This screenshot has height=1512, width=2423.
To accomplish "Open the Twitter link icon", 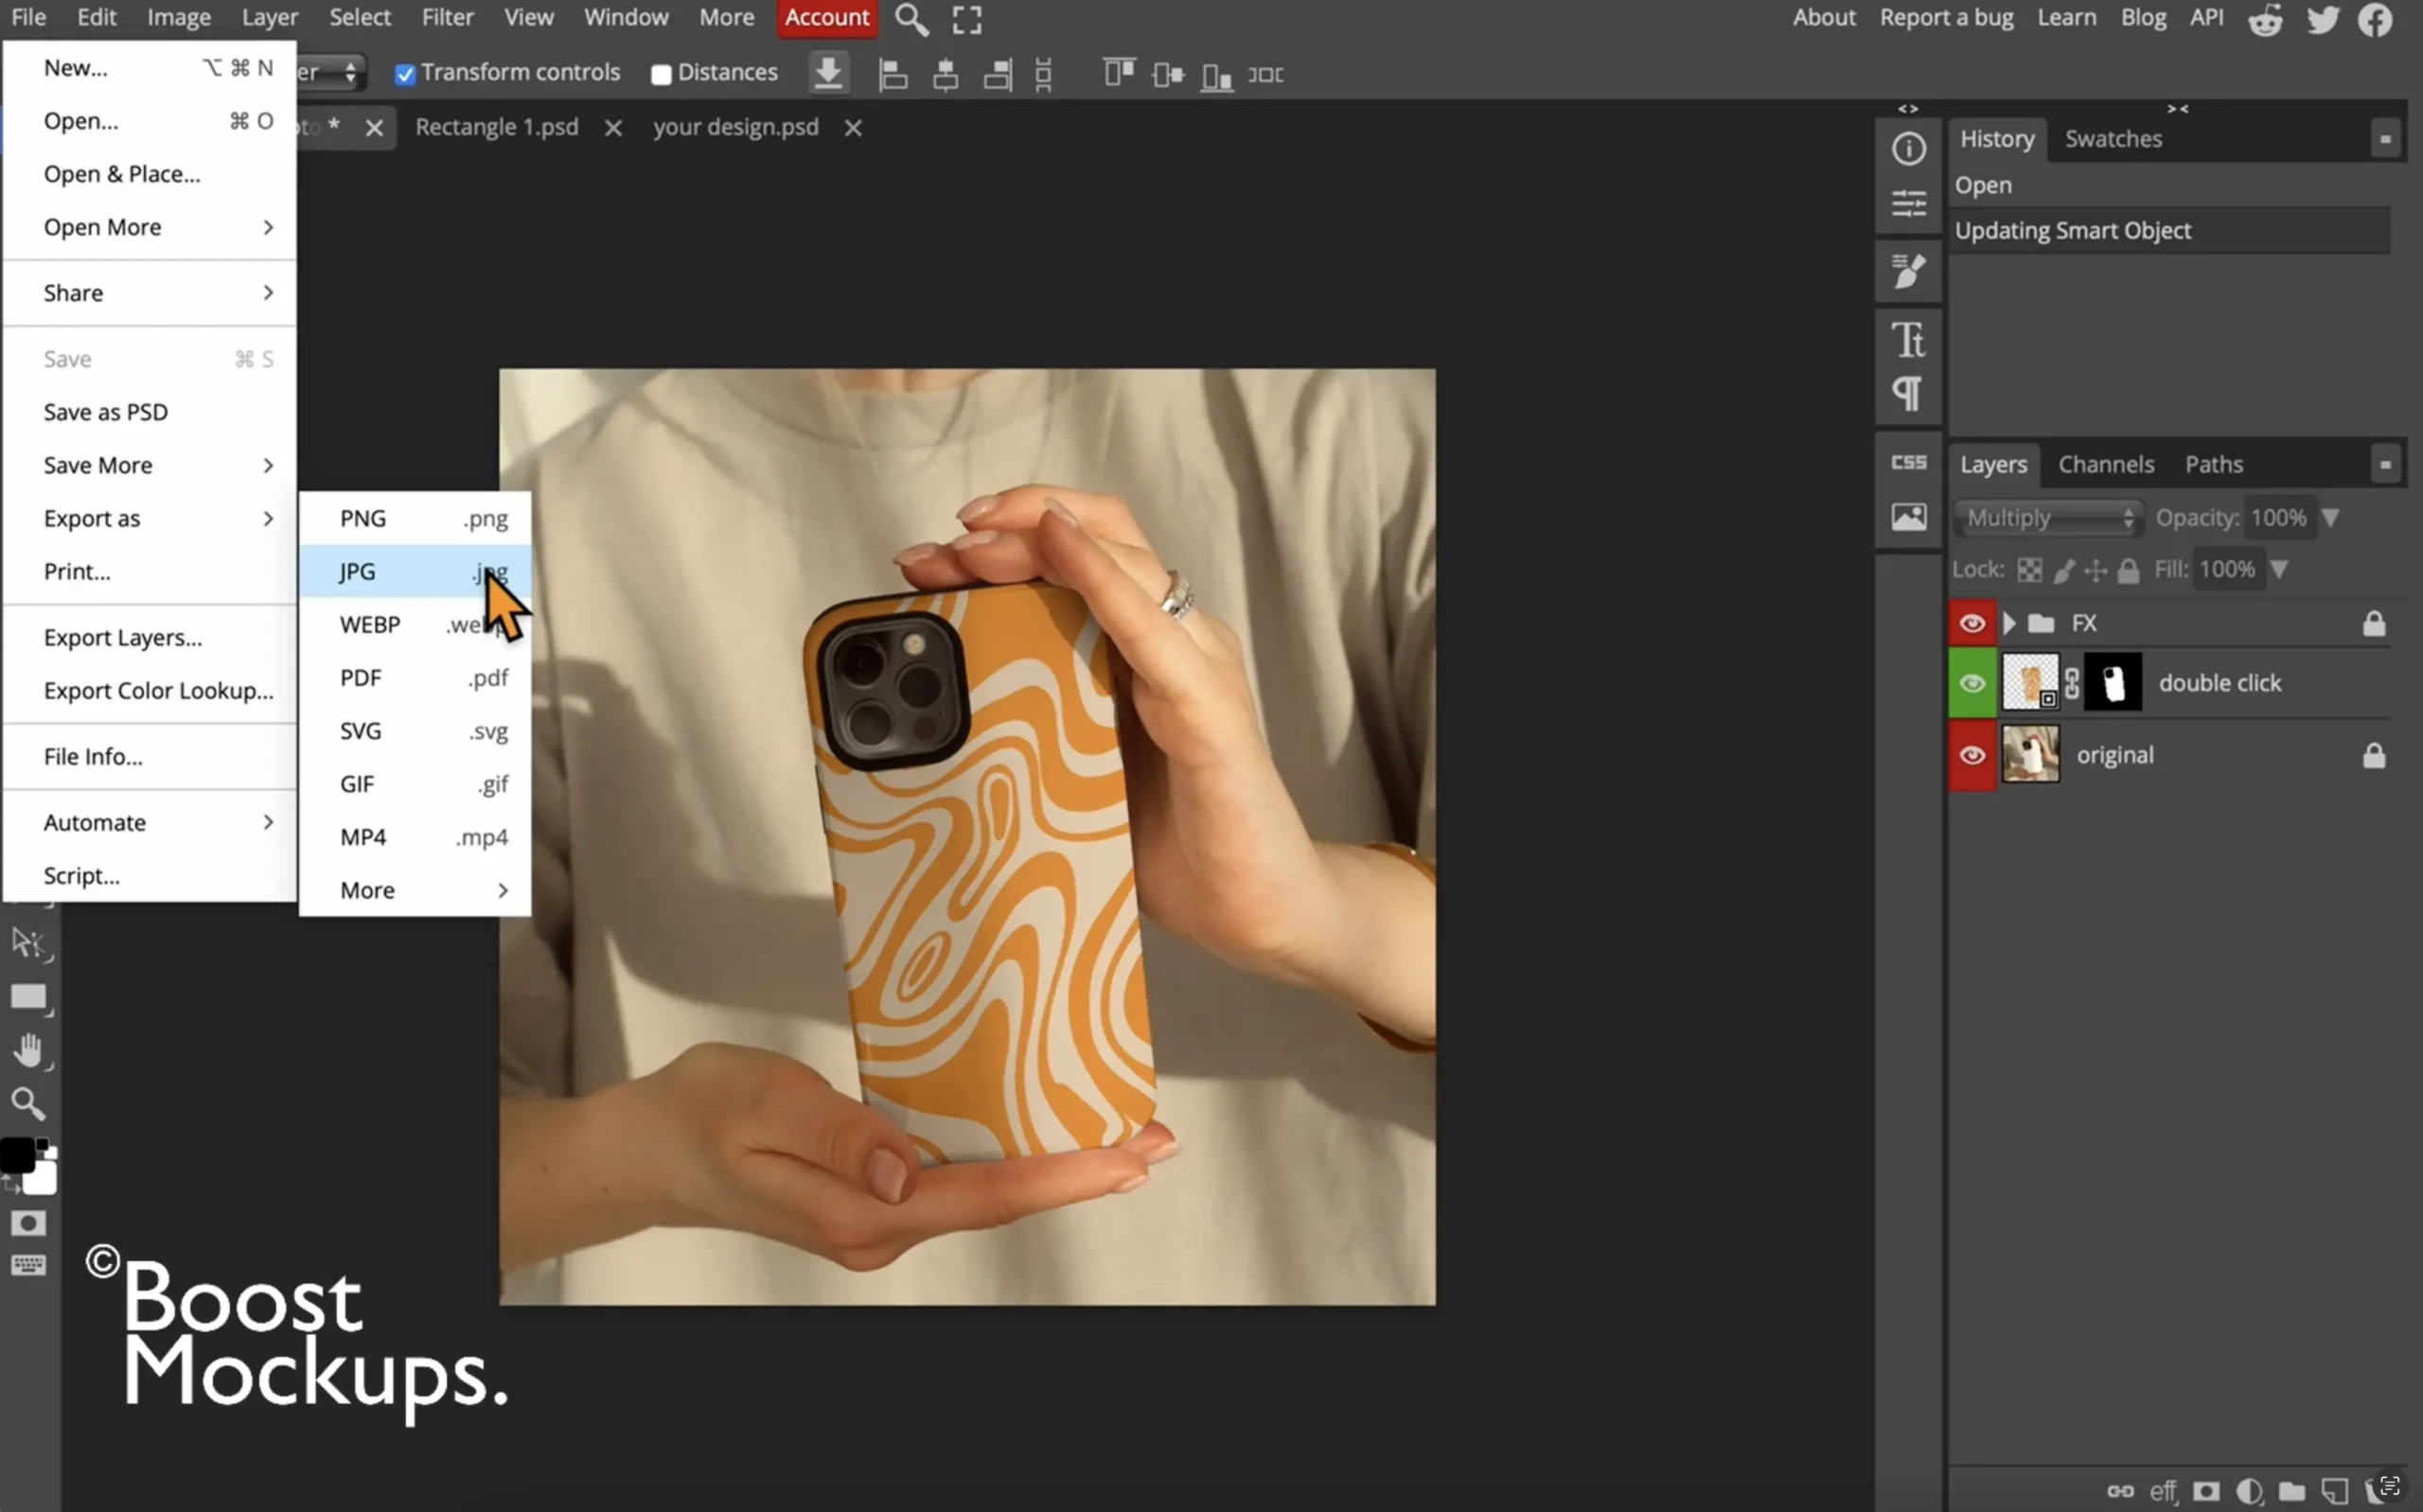I will click(2322, 19).
